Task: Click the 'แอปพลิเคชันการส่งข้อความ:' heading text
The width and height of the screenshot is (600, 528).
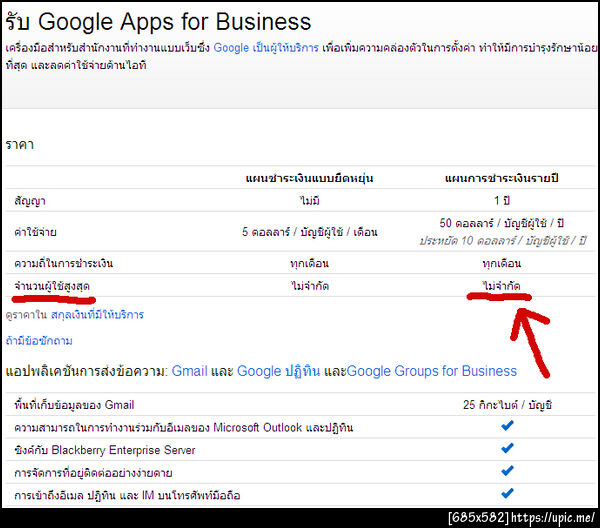Action: click(87, 371)
